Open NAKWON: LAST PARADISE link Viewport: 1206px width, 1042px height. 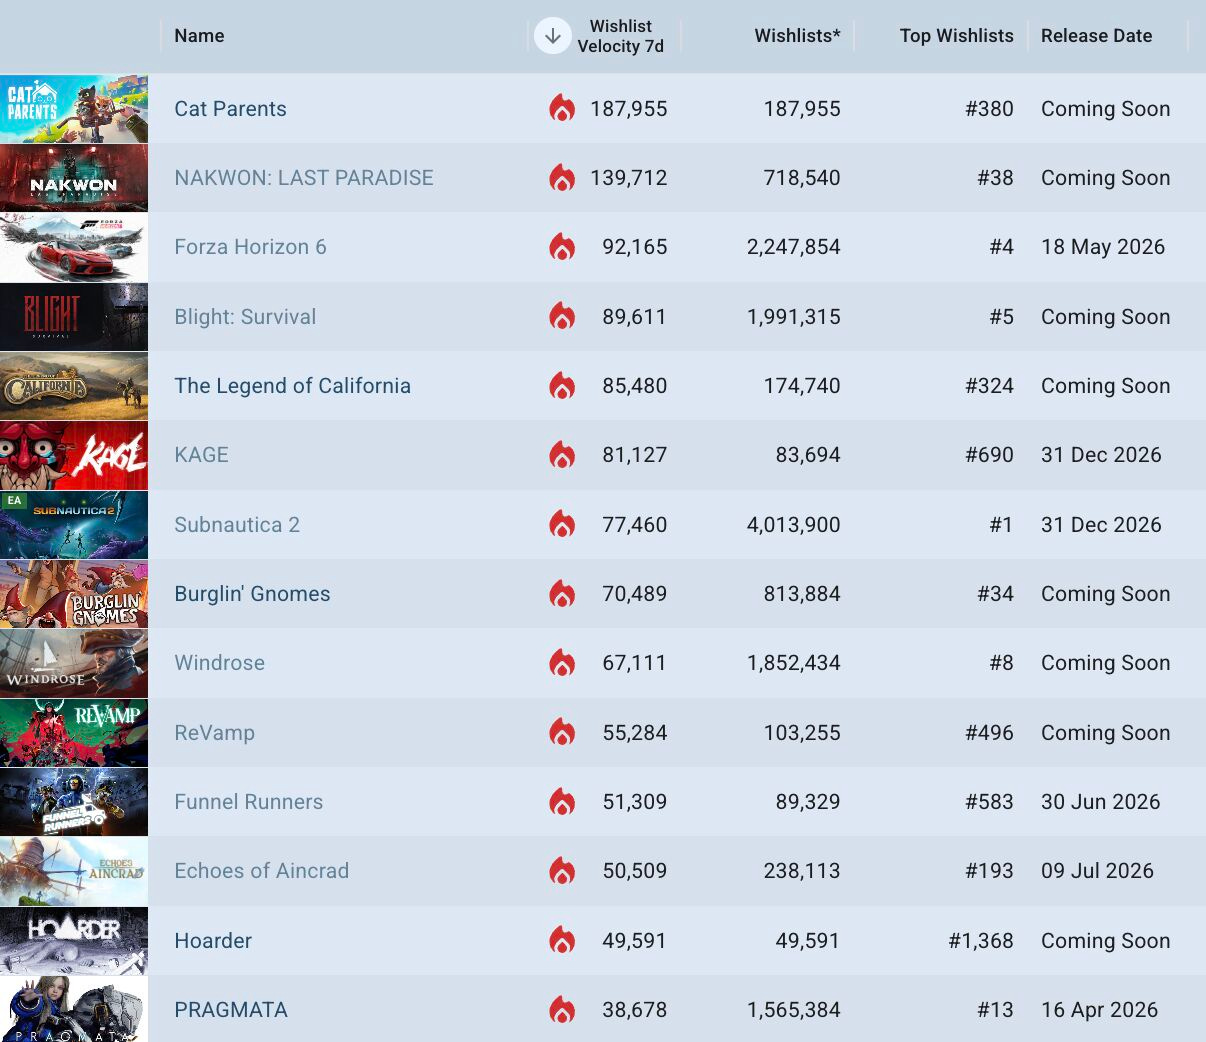pyautogui.click(x=304, y=178)
